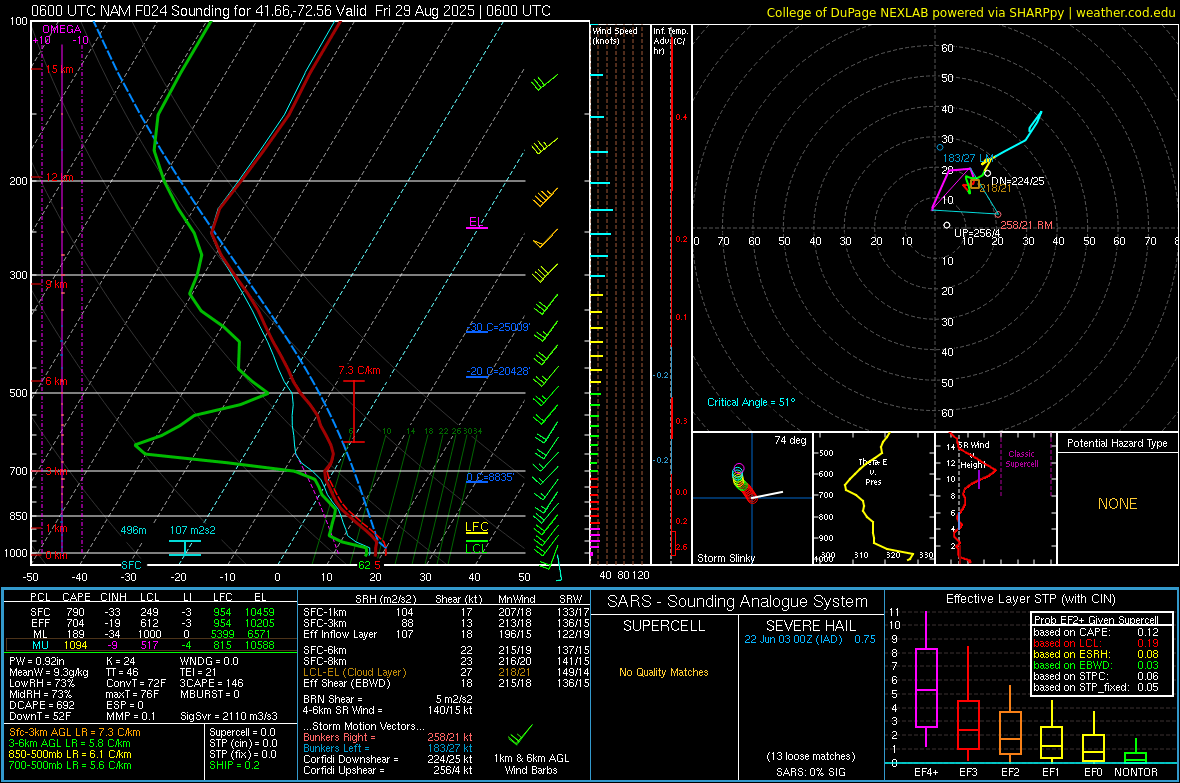Click the red EF3 box plot
Viewport: 1180px width, 783px height.
coord(968,725)
